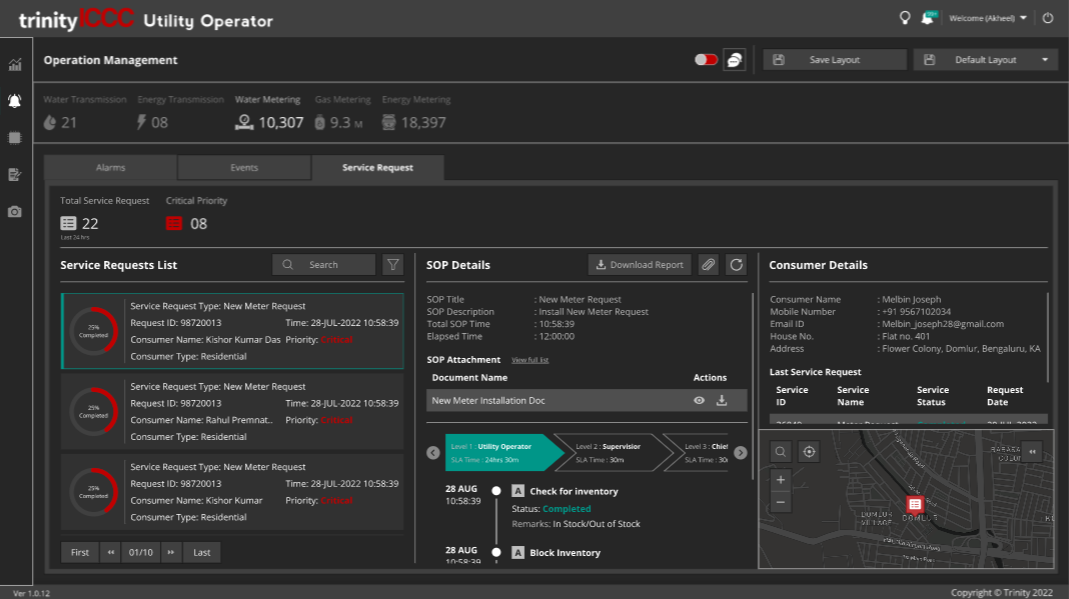
Task: Click the First page button
Action: coord(80,552)
